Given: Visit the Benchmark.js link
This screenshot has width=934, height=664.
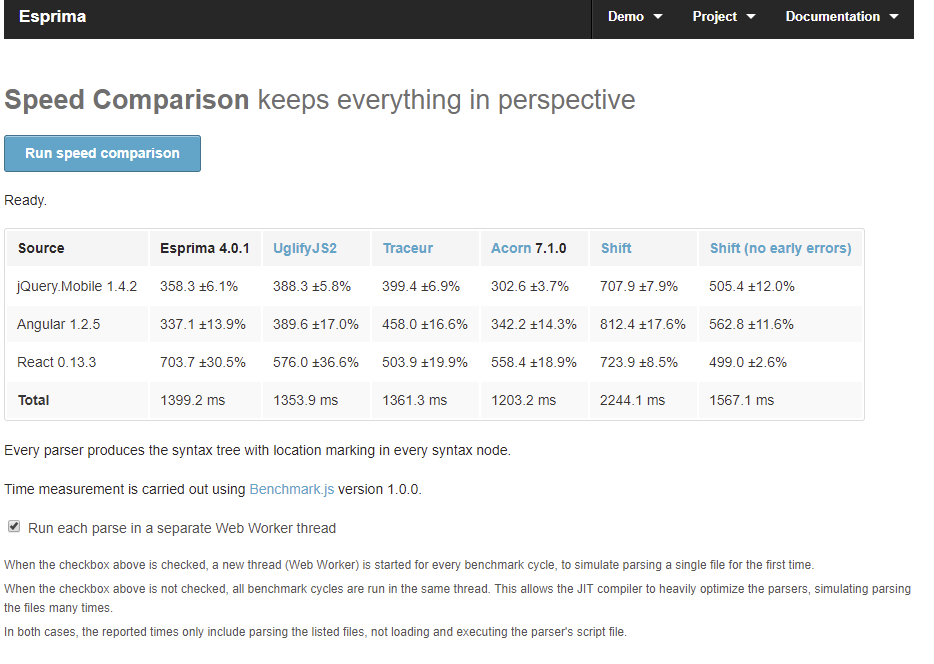Looking at the screenshot, I should (x=291, y=490).
